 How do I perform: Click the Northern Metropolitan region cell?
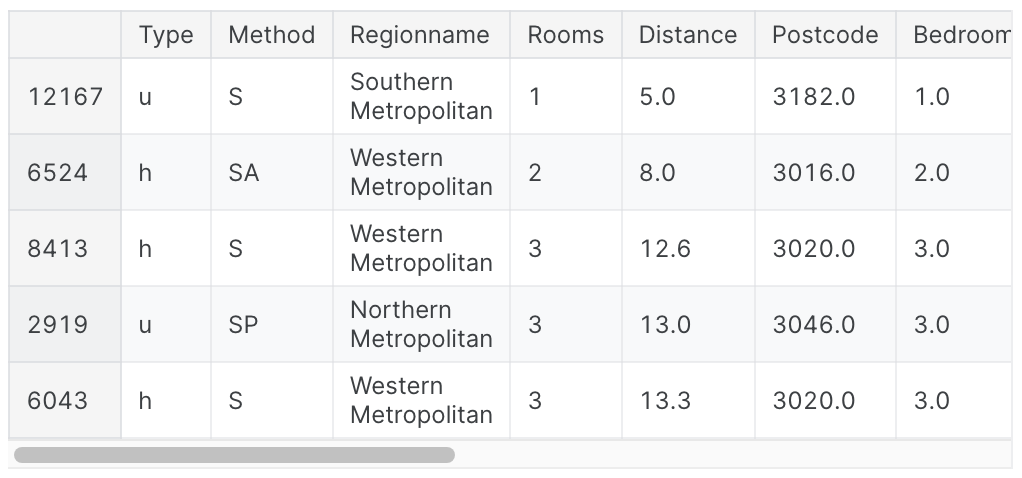click(421, 325)
